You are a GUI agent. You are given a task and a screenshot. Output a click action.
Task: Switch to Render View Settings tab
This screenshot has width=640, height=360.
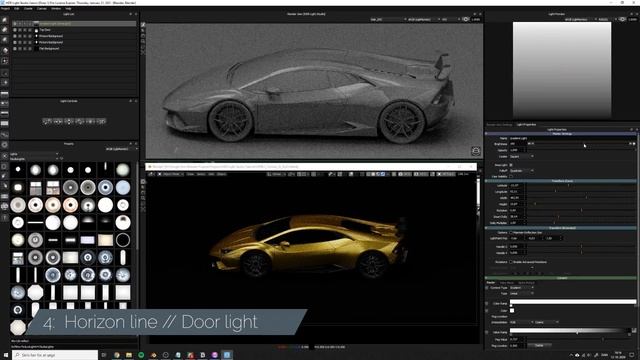tap(499, 124)
